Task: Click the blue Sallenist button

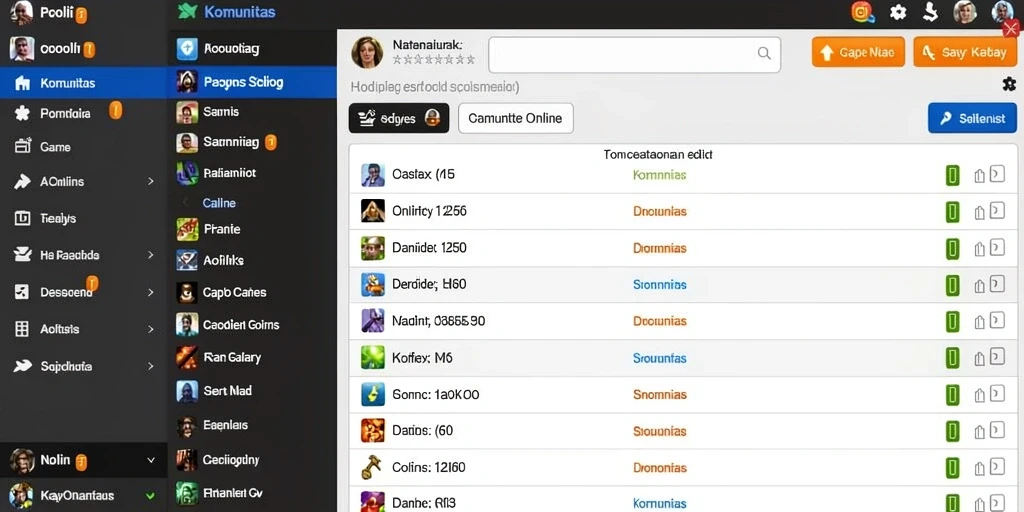Action: [x=972, y=118]
